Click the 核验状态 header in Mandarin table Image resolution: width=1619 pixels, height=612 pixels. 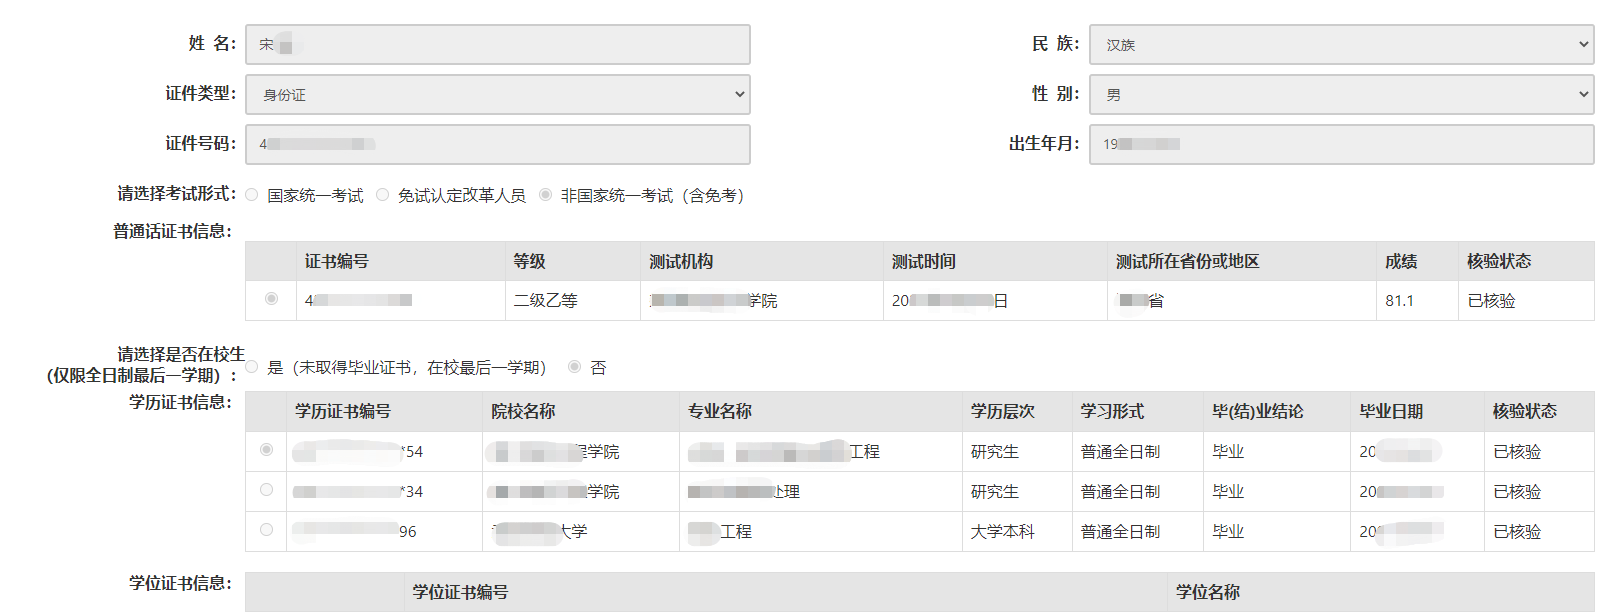[x=1498, y=261]
